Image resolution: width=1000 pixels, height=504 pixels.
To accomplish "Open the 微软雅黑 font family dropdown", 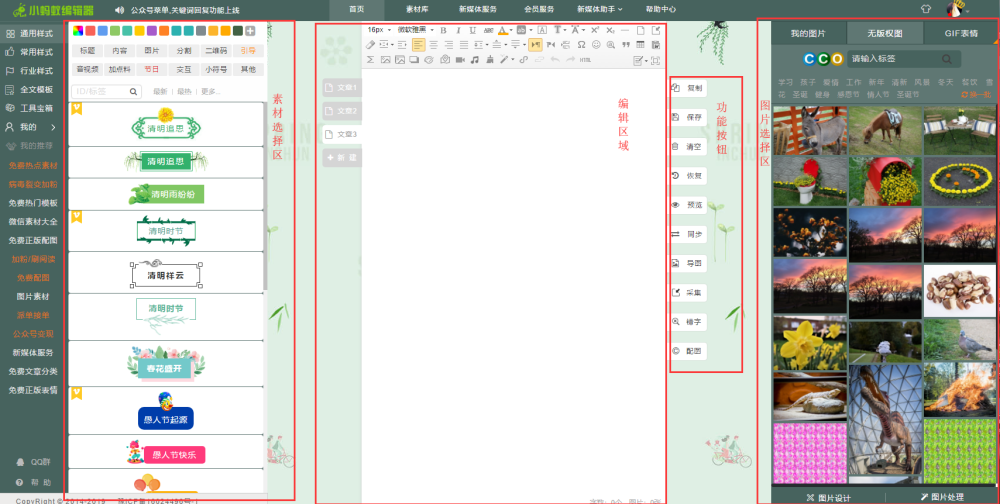I will coord(415,30).
